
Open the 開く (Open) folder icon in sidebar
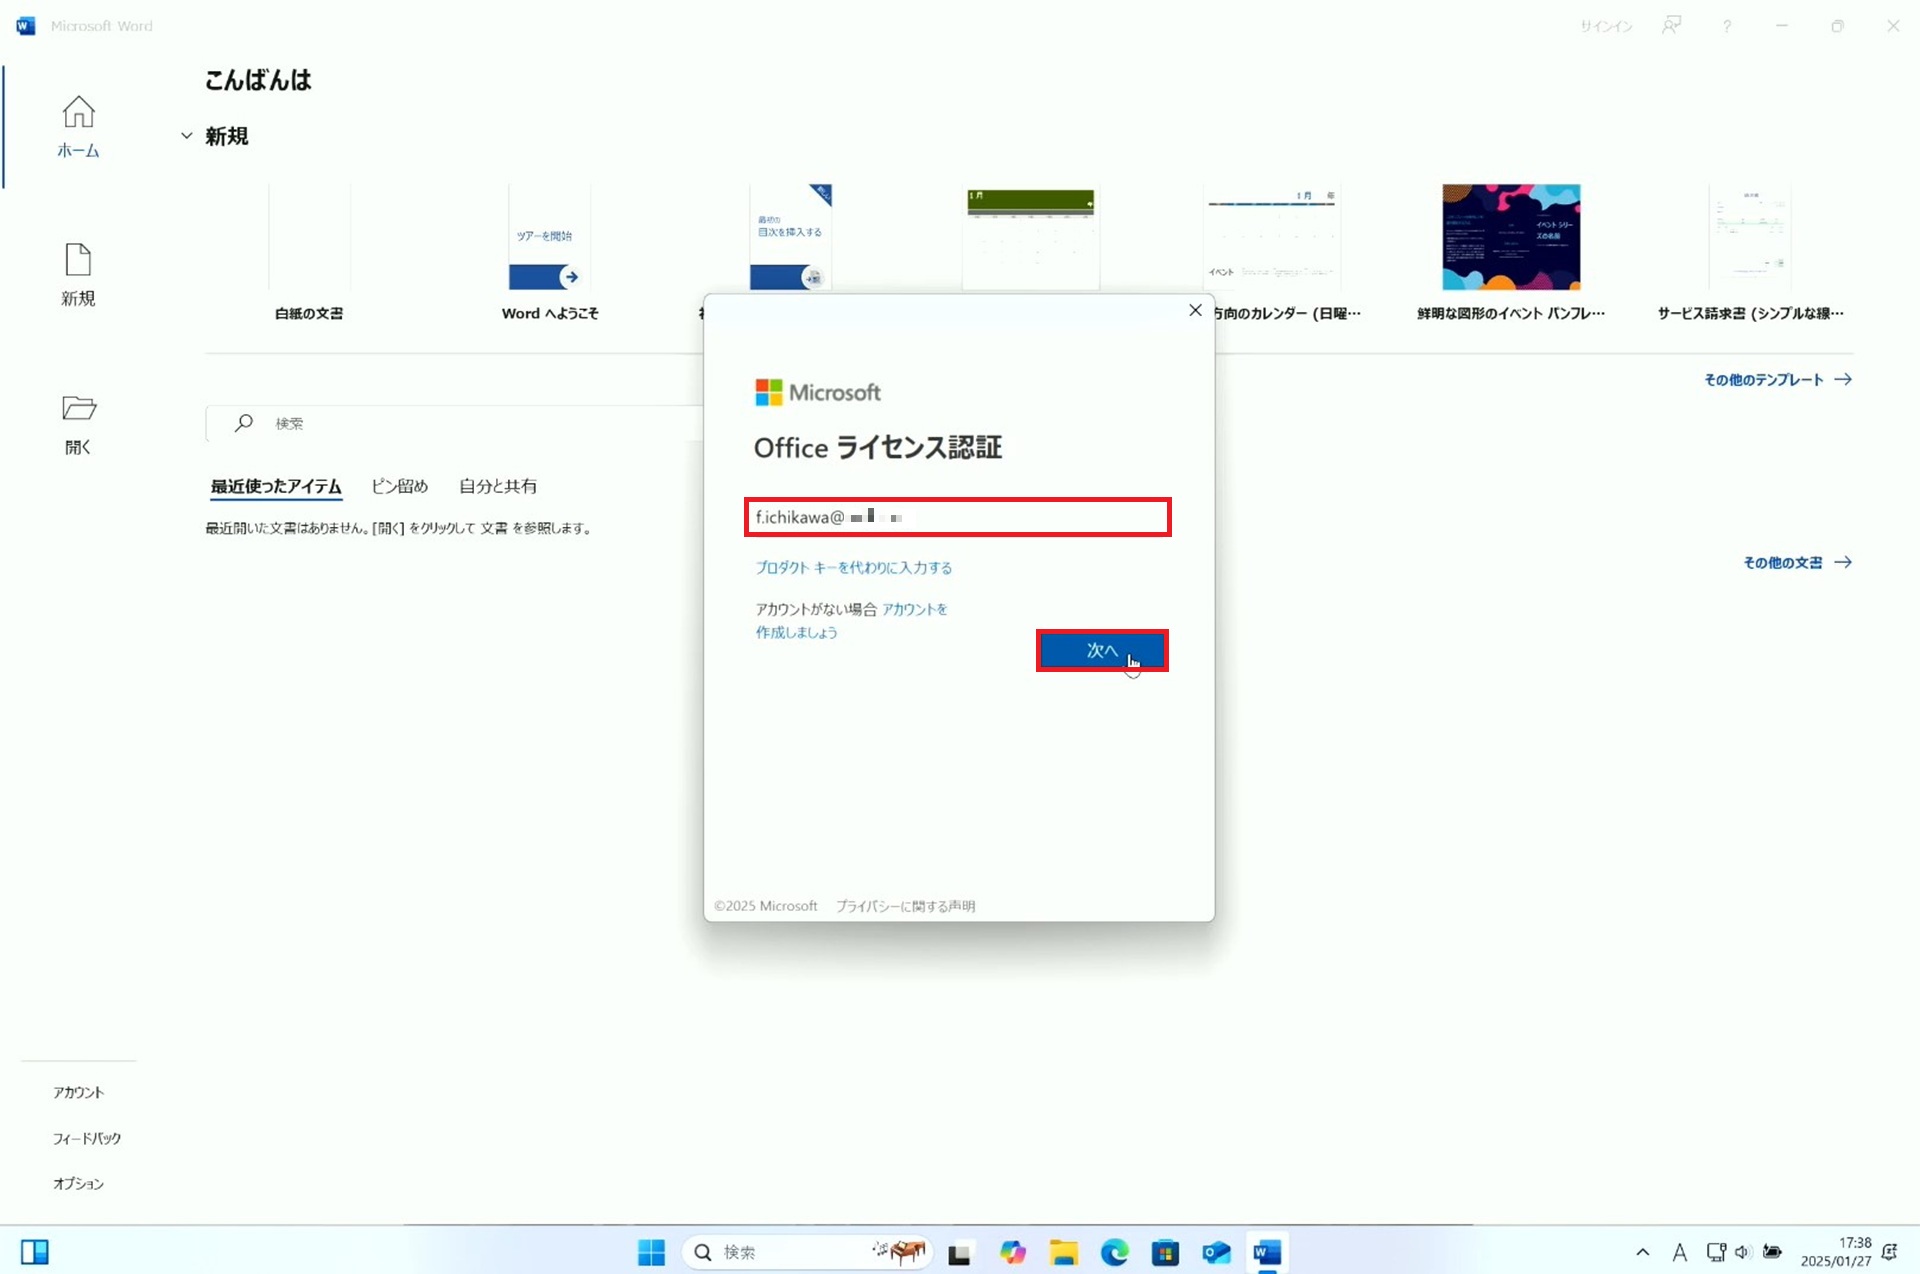78,424
